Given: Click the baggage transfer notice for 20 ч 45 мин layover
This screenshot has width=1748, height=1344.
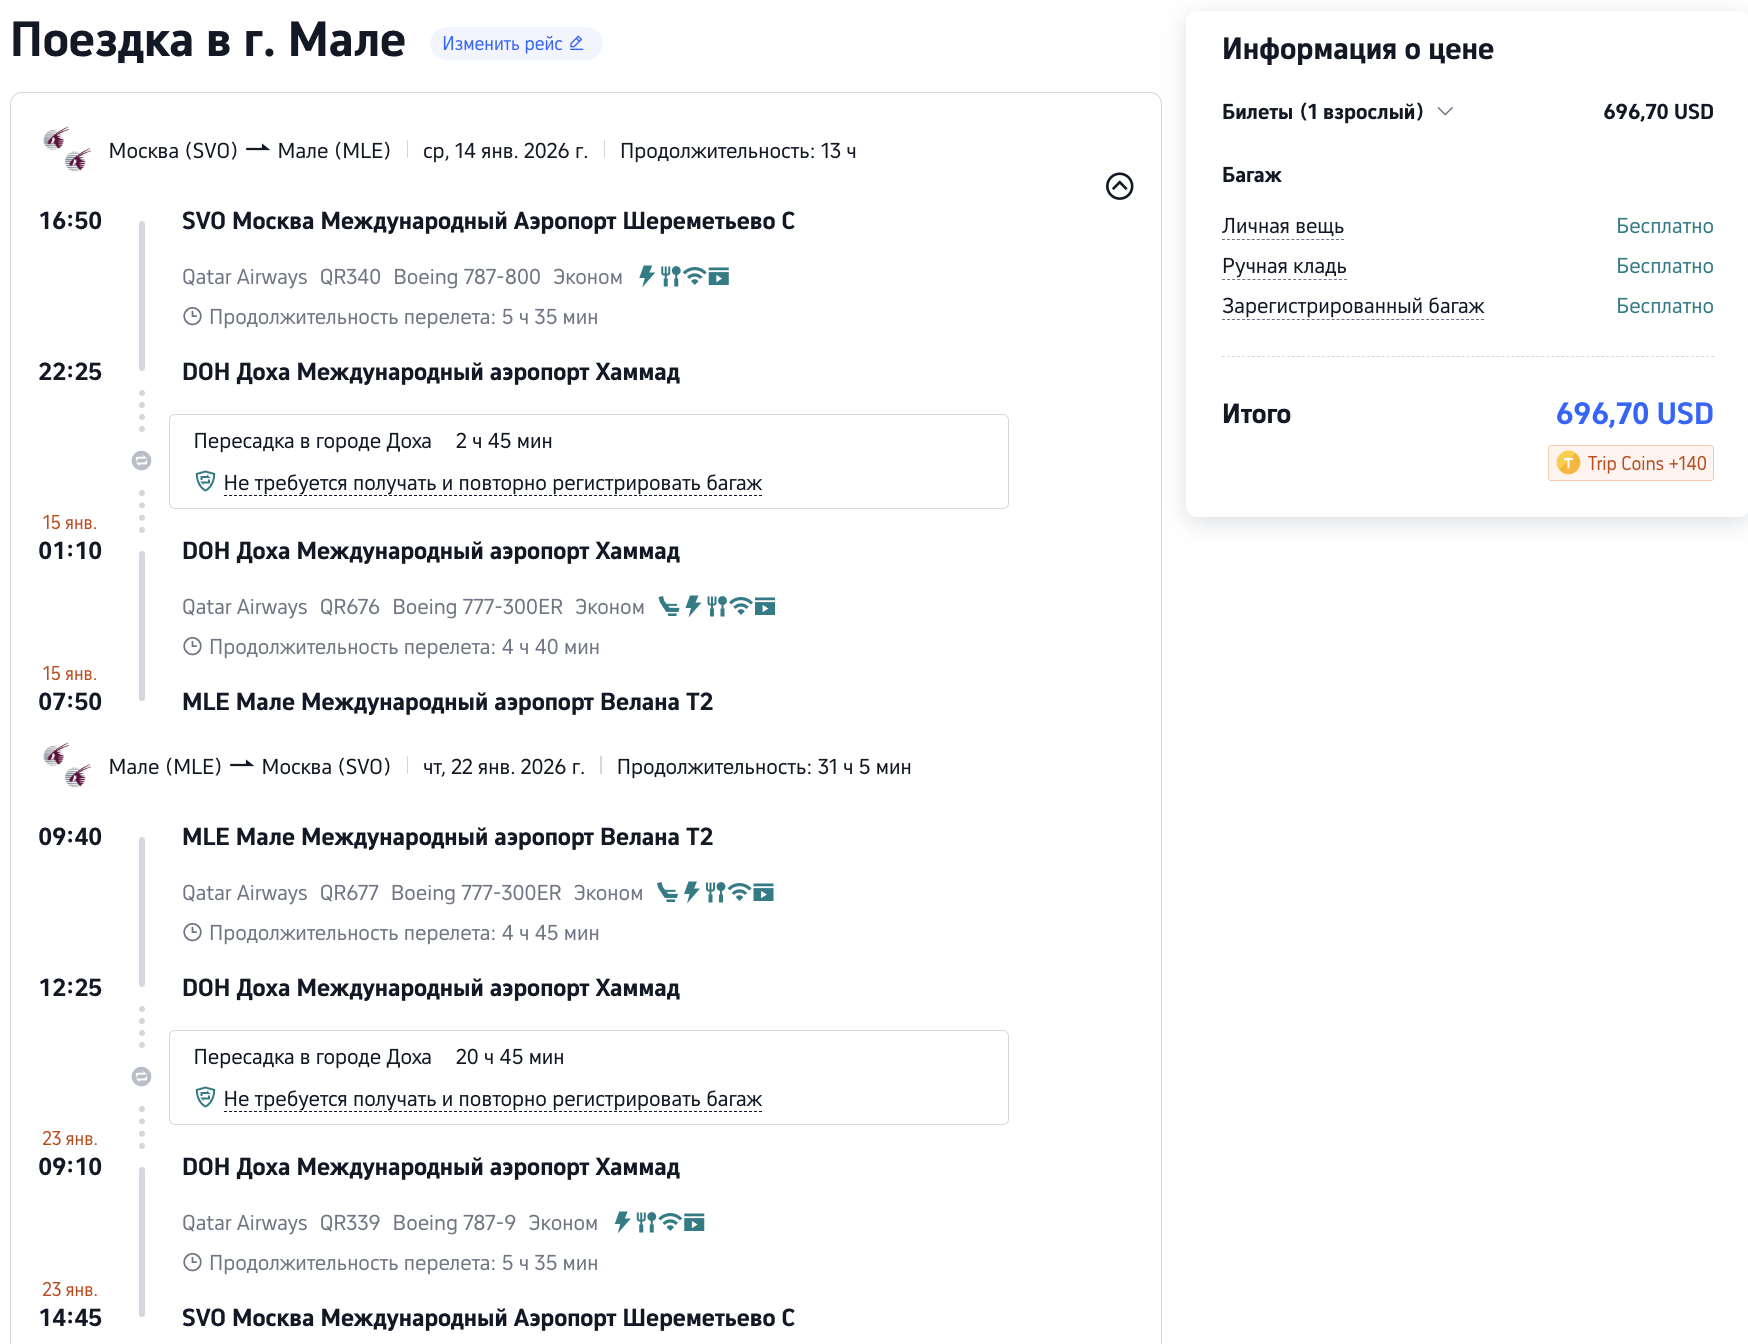Looking at the screenshot, I should tap(492, 1099).
